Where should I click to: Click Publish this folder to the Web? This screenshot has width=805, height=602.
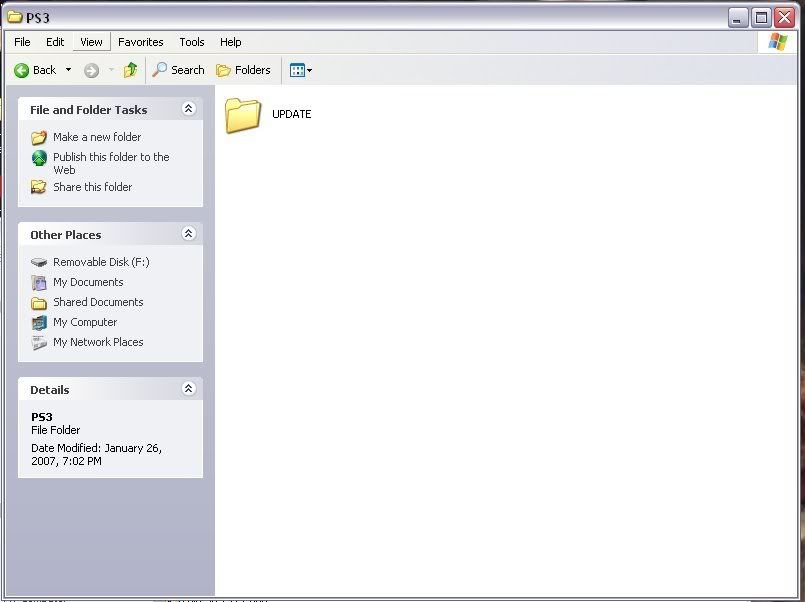pyautogui.click(x=111, y=163)
